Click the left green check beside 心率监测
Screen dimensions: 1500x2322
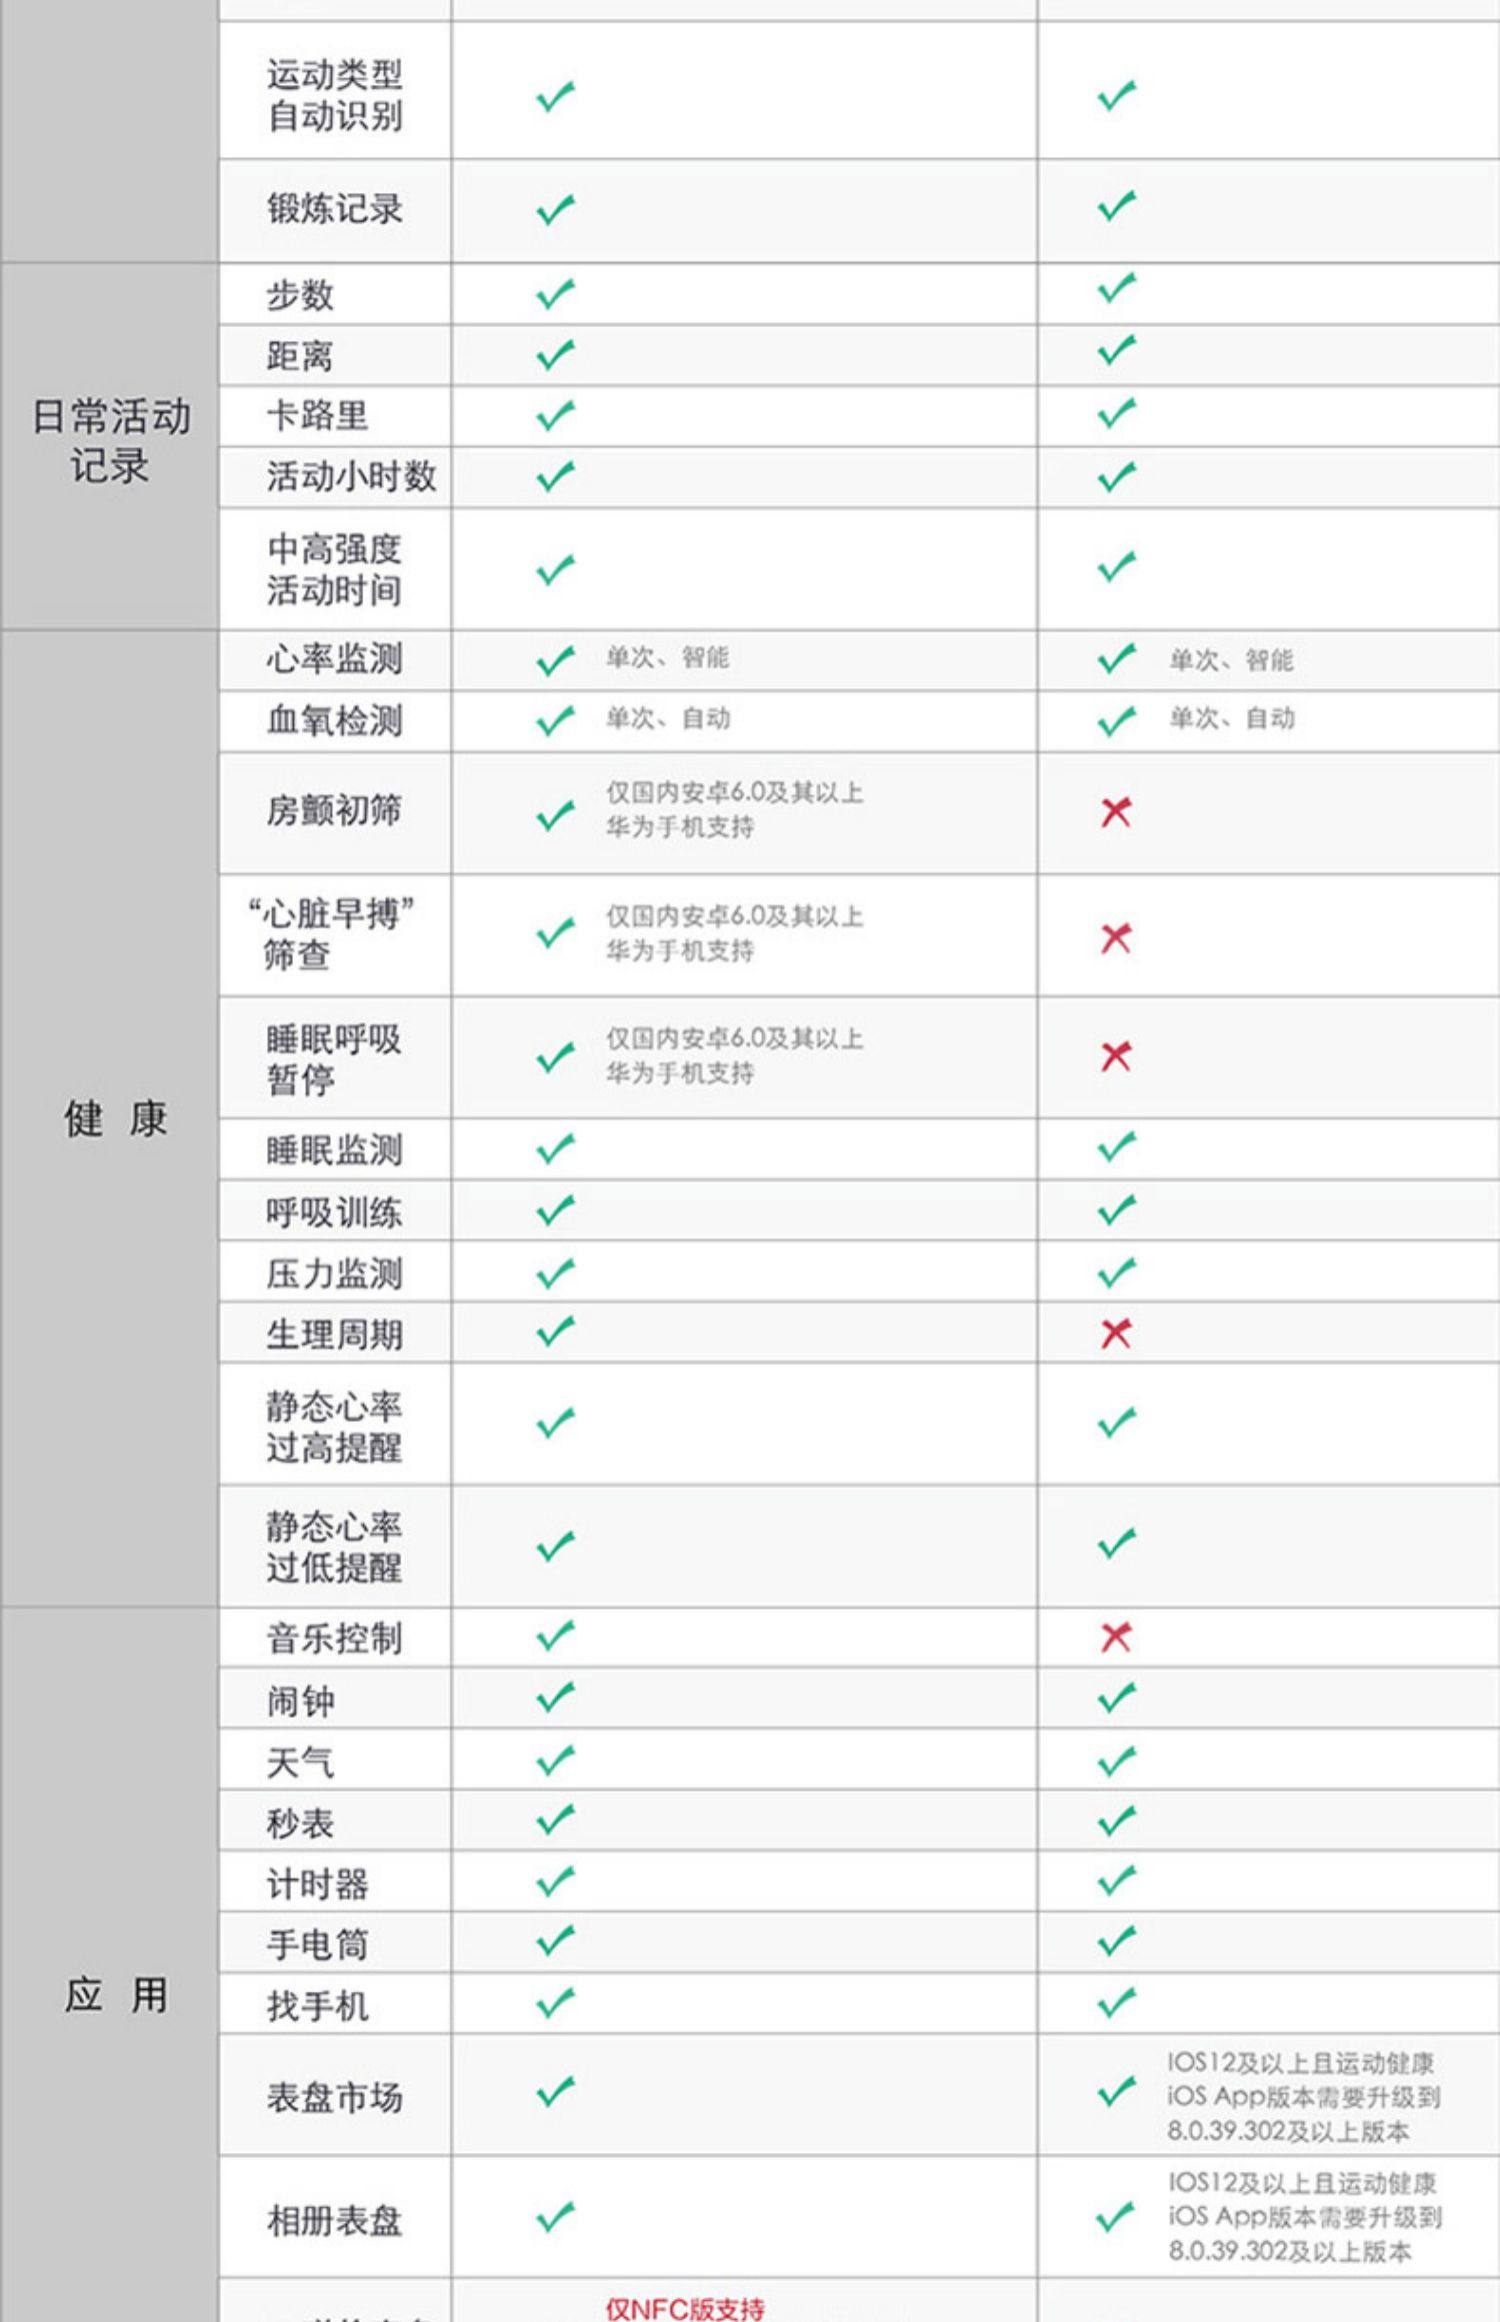click(555, 660)
